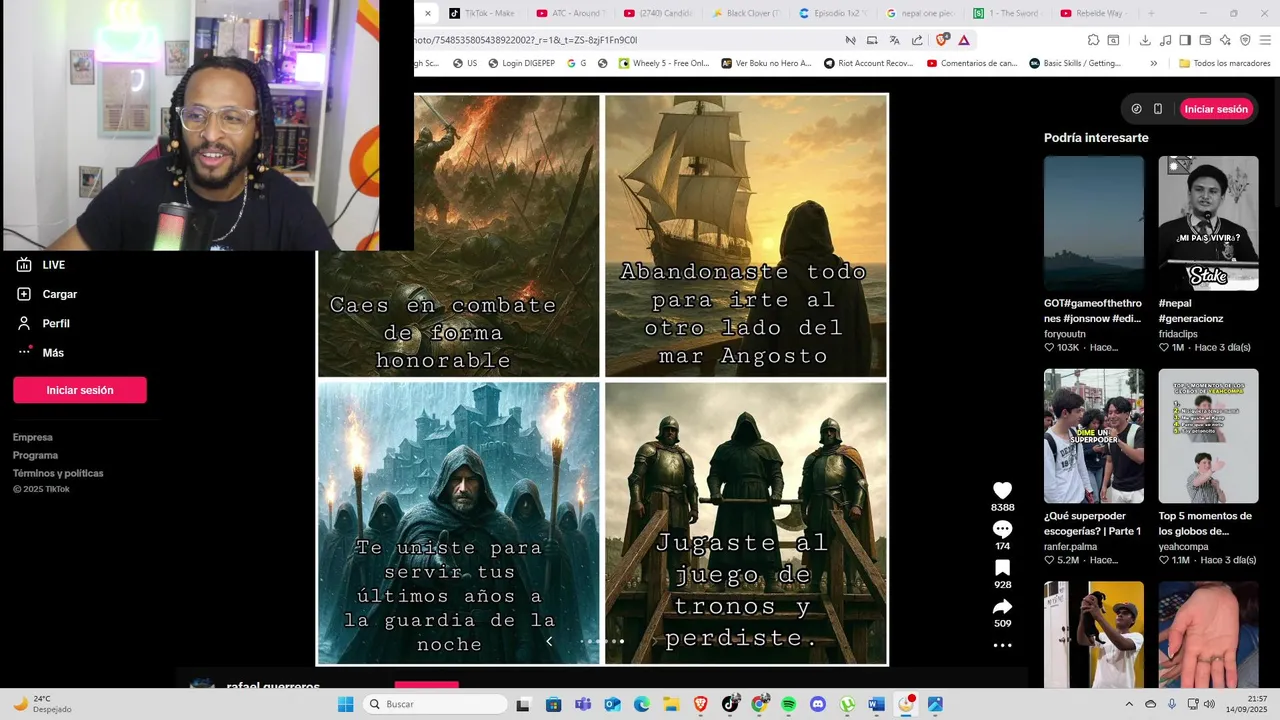Open Spotify from the taskbar

[x=788, y=704]
